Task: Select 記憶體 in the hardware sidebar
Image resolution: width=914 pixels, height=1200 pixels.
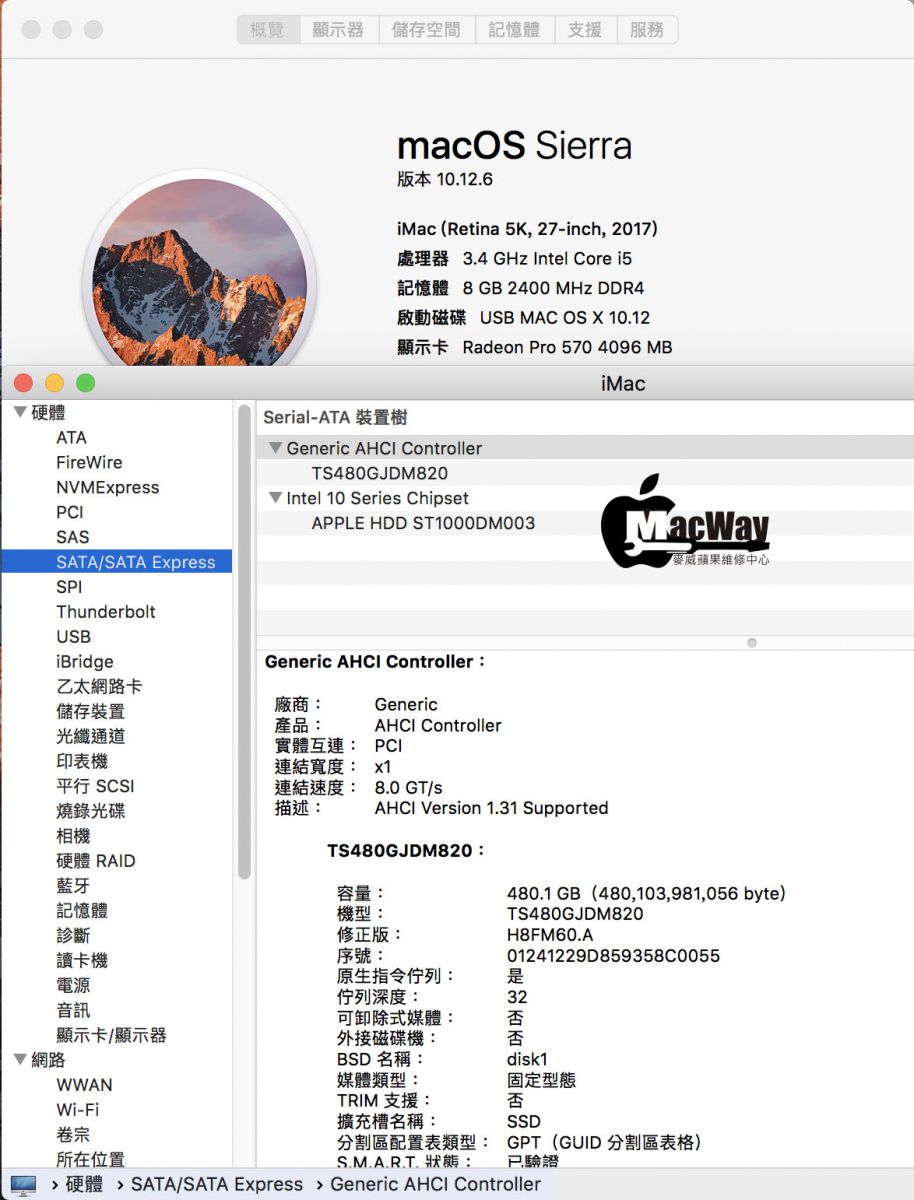Action: click(x=82, y=911)
